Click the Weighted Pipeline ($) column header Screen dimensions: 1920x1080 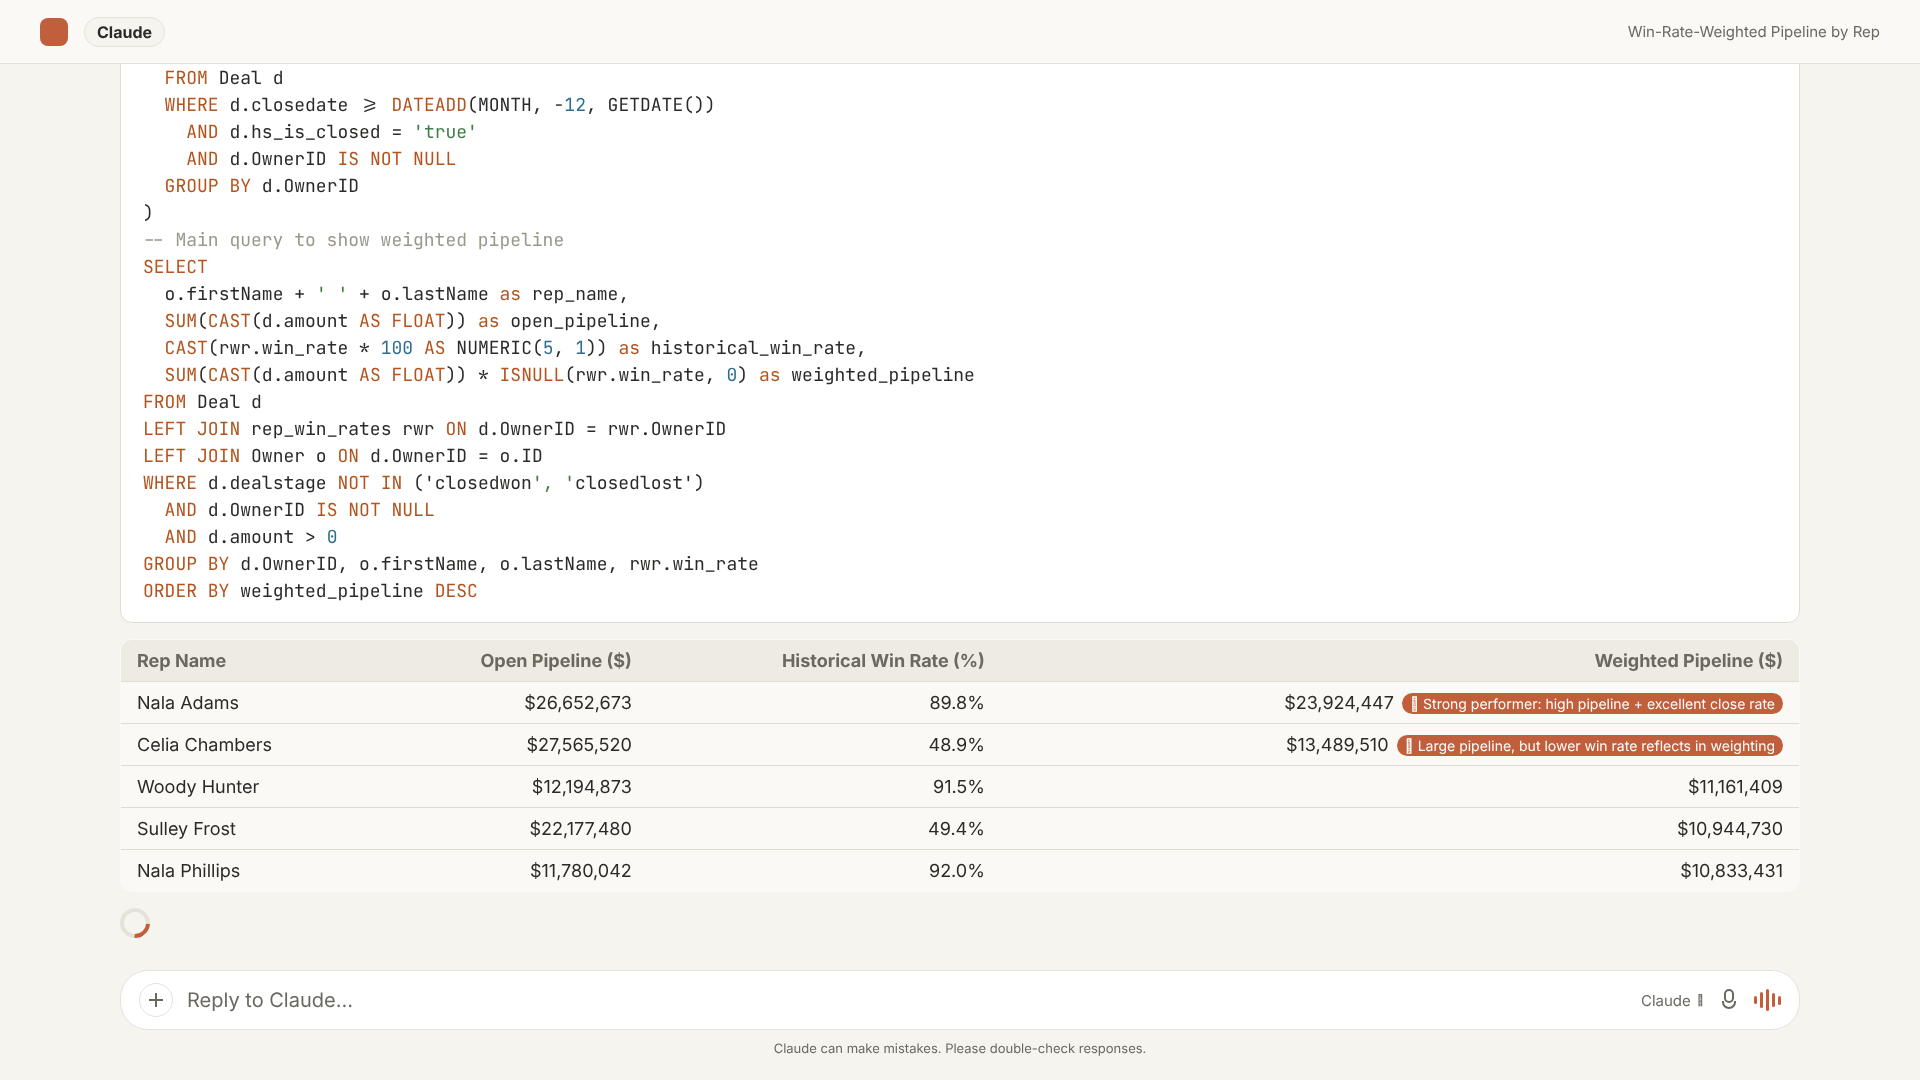coord(1688,661)
